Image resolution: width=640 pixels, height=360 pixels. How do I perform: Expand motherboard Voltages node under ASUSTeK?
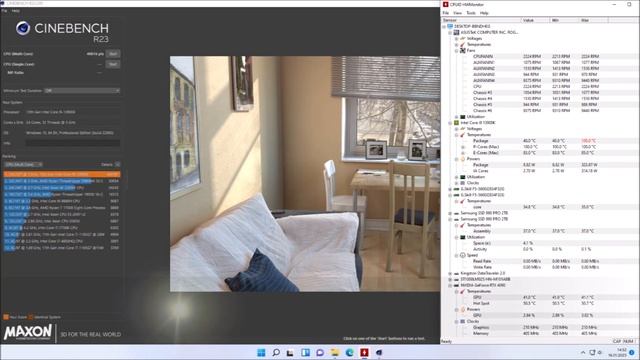(x=456, y=38)
